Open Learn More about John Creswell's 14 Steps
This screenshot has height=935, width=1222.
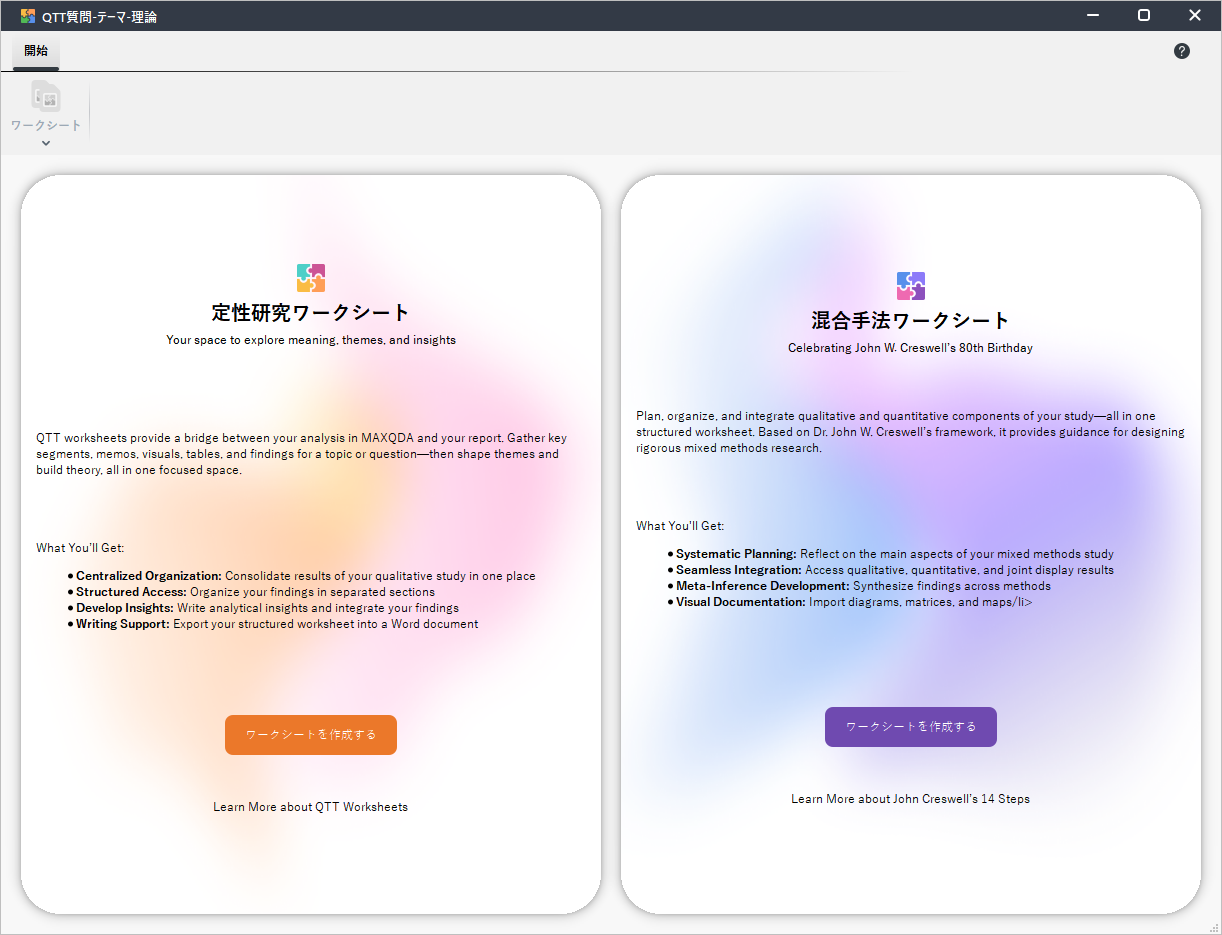coord(910,799)
